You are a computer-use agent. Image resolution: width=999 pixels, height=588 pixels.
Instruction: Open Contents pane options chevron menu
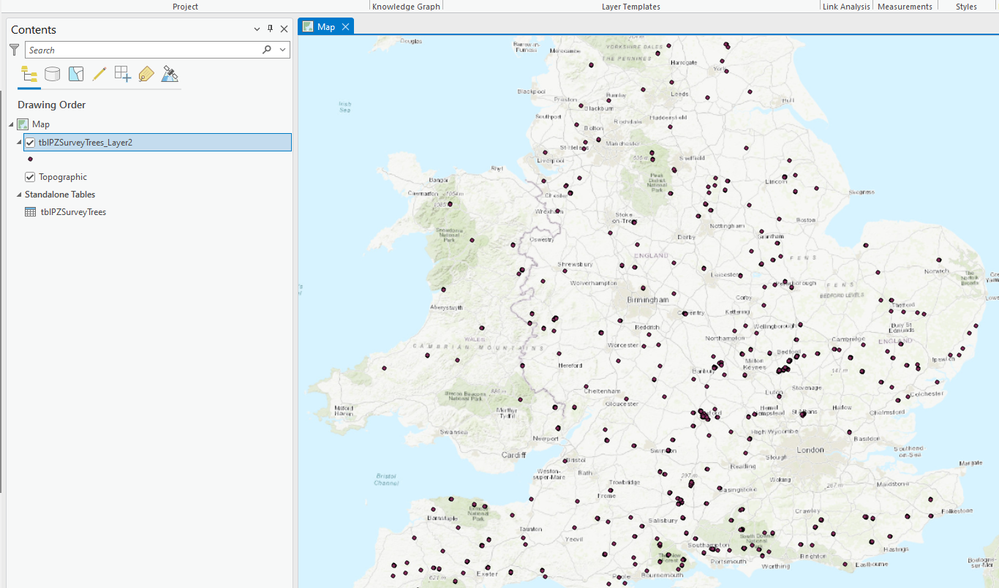[x=257, y=29]
